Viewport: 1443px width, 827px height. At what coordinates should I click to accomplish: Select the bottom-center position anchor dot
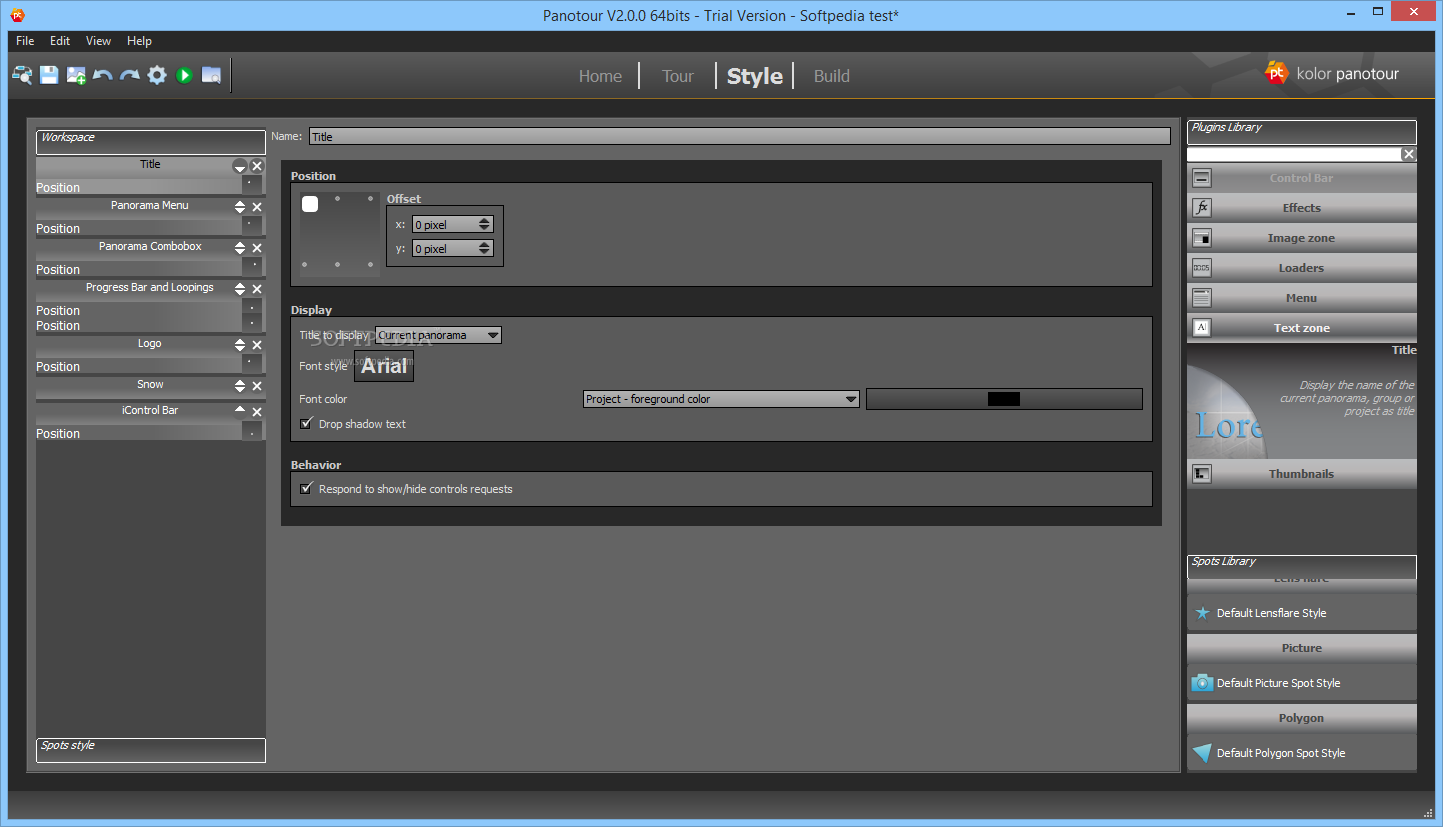point(338,265)
